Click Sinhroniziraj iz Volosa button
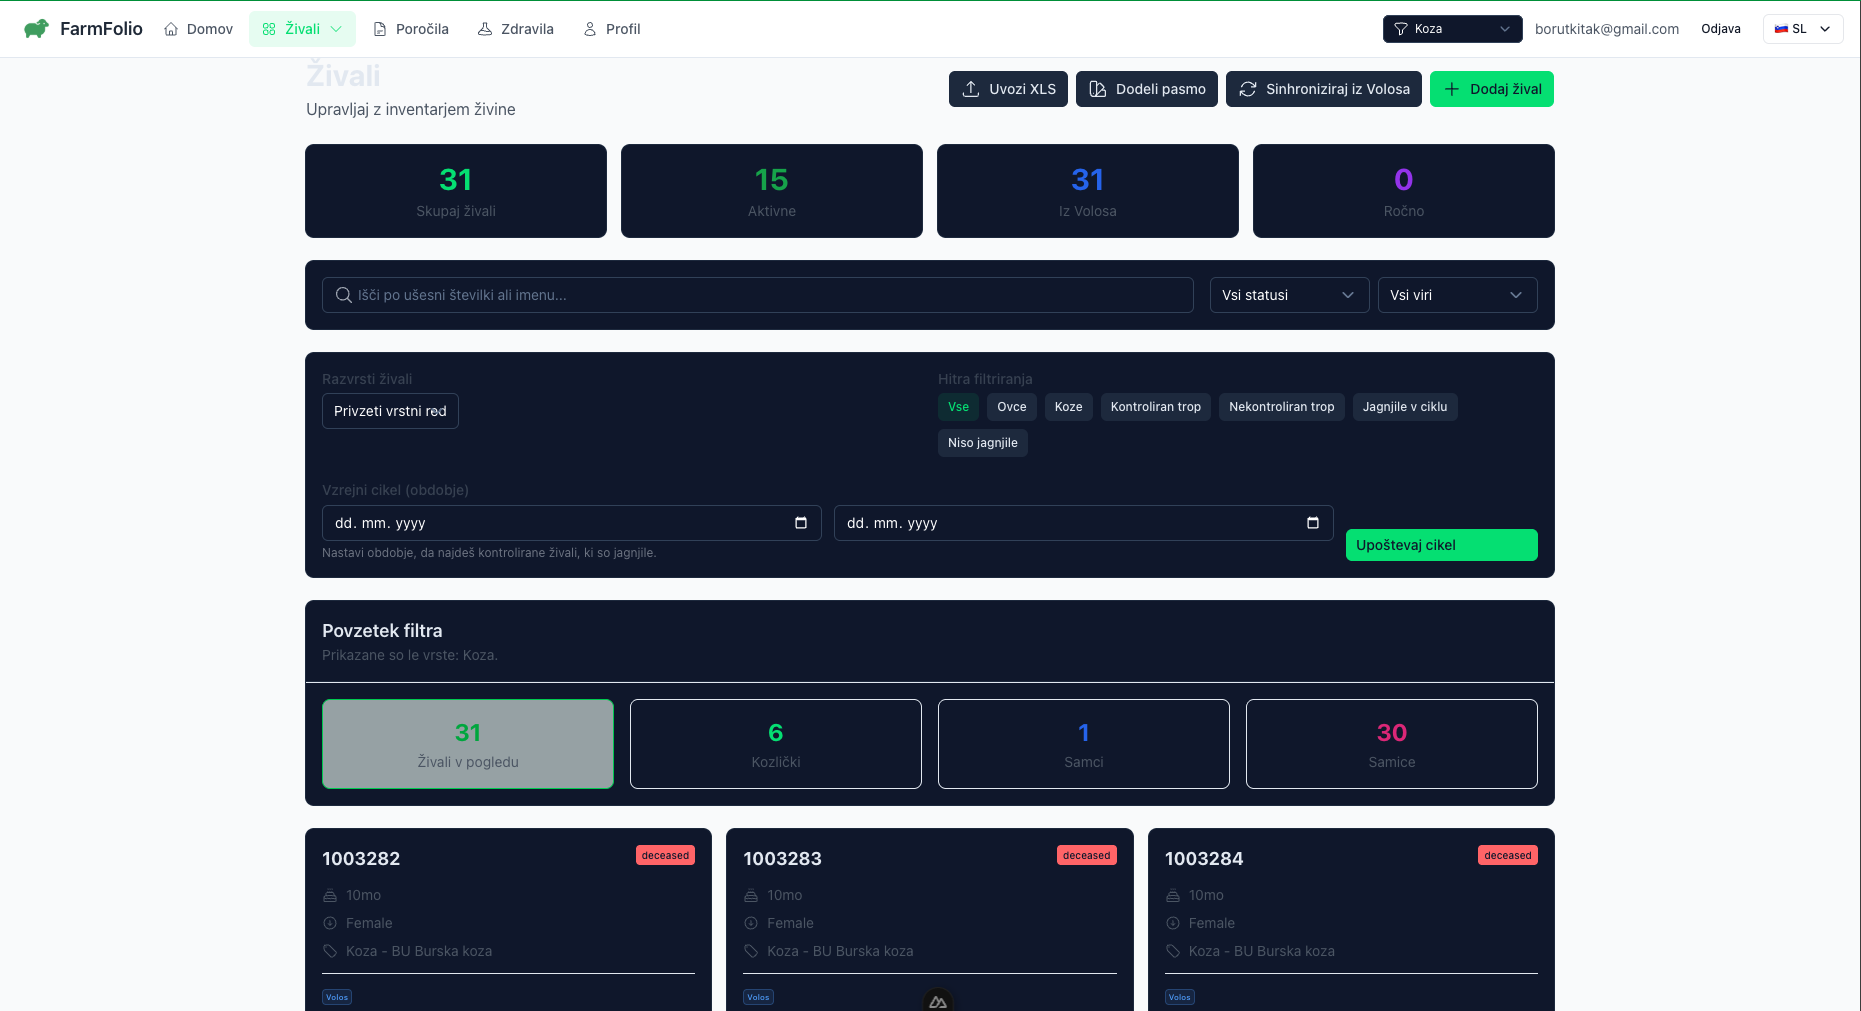Image resolution: width=1861 pixels, height=1011 pixels. [x=1323, y=89]
